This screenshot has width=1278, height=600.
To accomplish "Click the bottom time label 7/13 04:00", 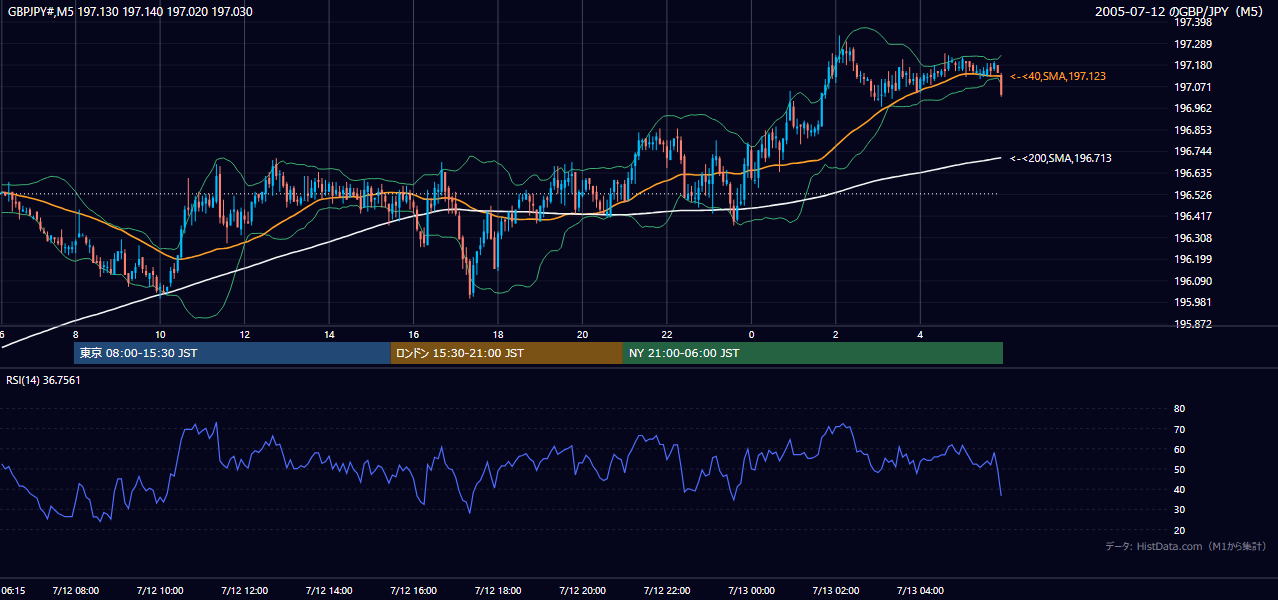I will point(920,591).
